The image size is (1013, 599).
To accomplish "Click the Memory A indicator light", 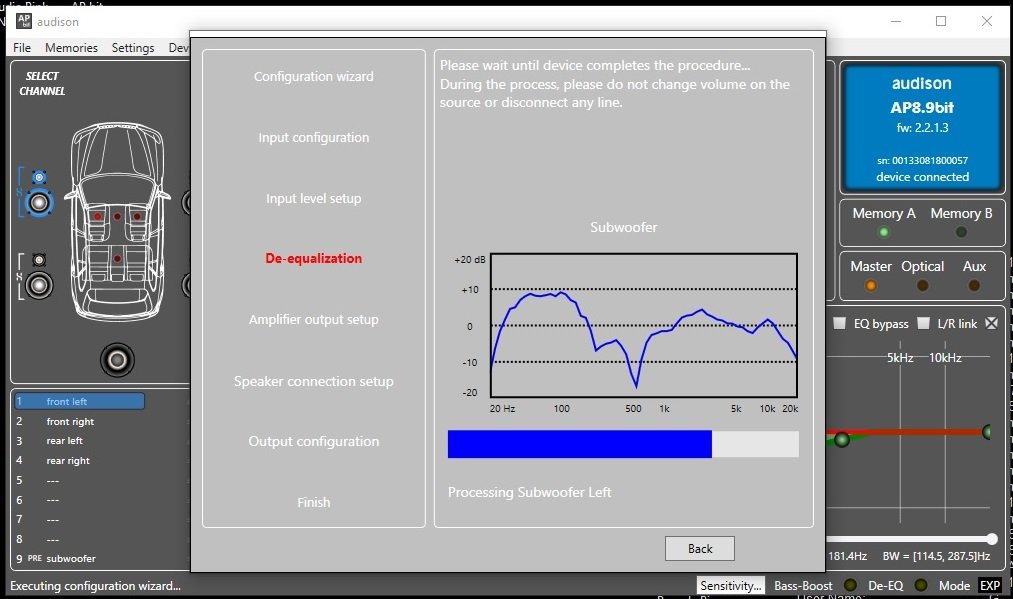I will click(883, 232).
